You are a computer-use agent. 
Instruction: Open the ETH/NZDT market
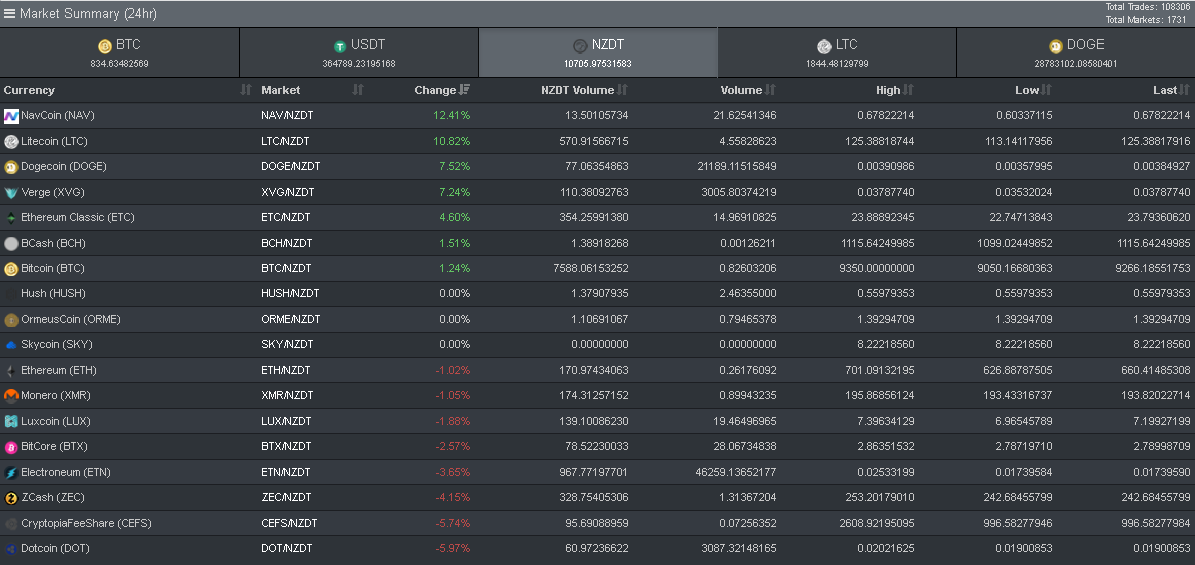point(286,370)
